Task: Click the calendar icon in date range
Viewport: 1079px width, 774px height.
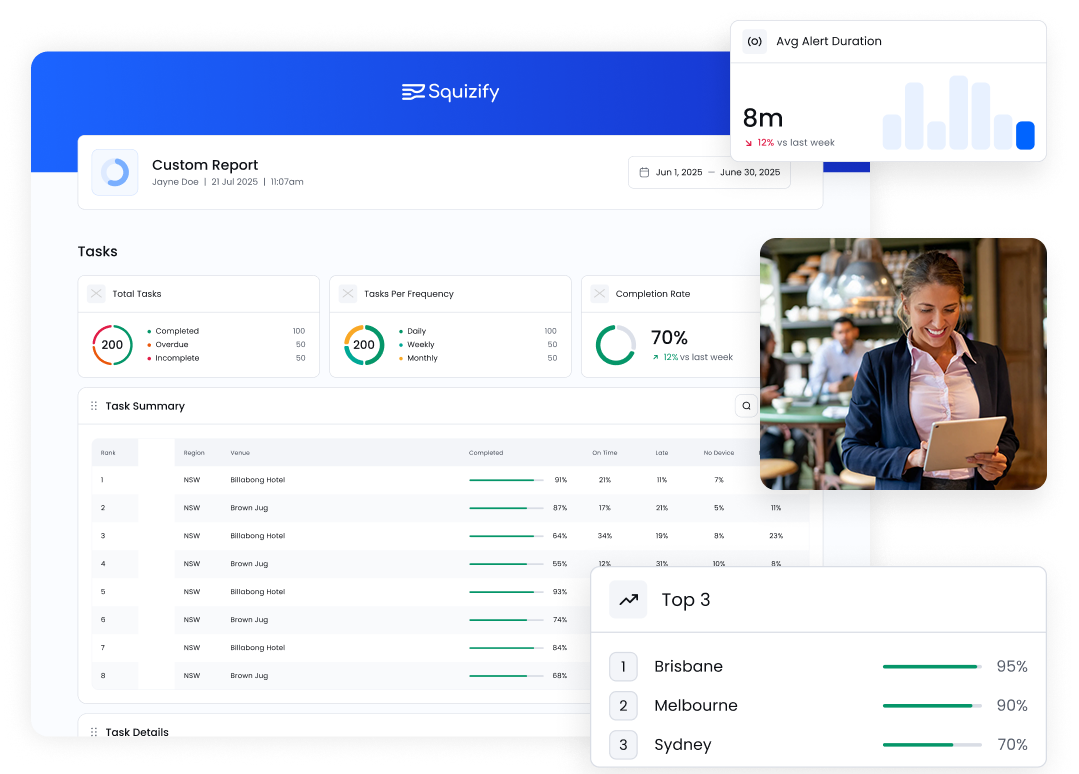Action: tap(644, 173)
